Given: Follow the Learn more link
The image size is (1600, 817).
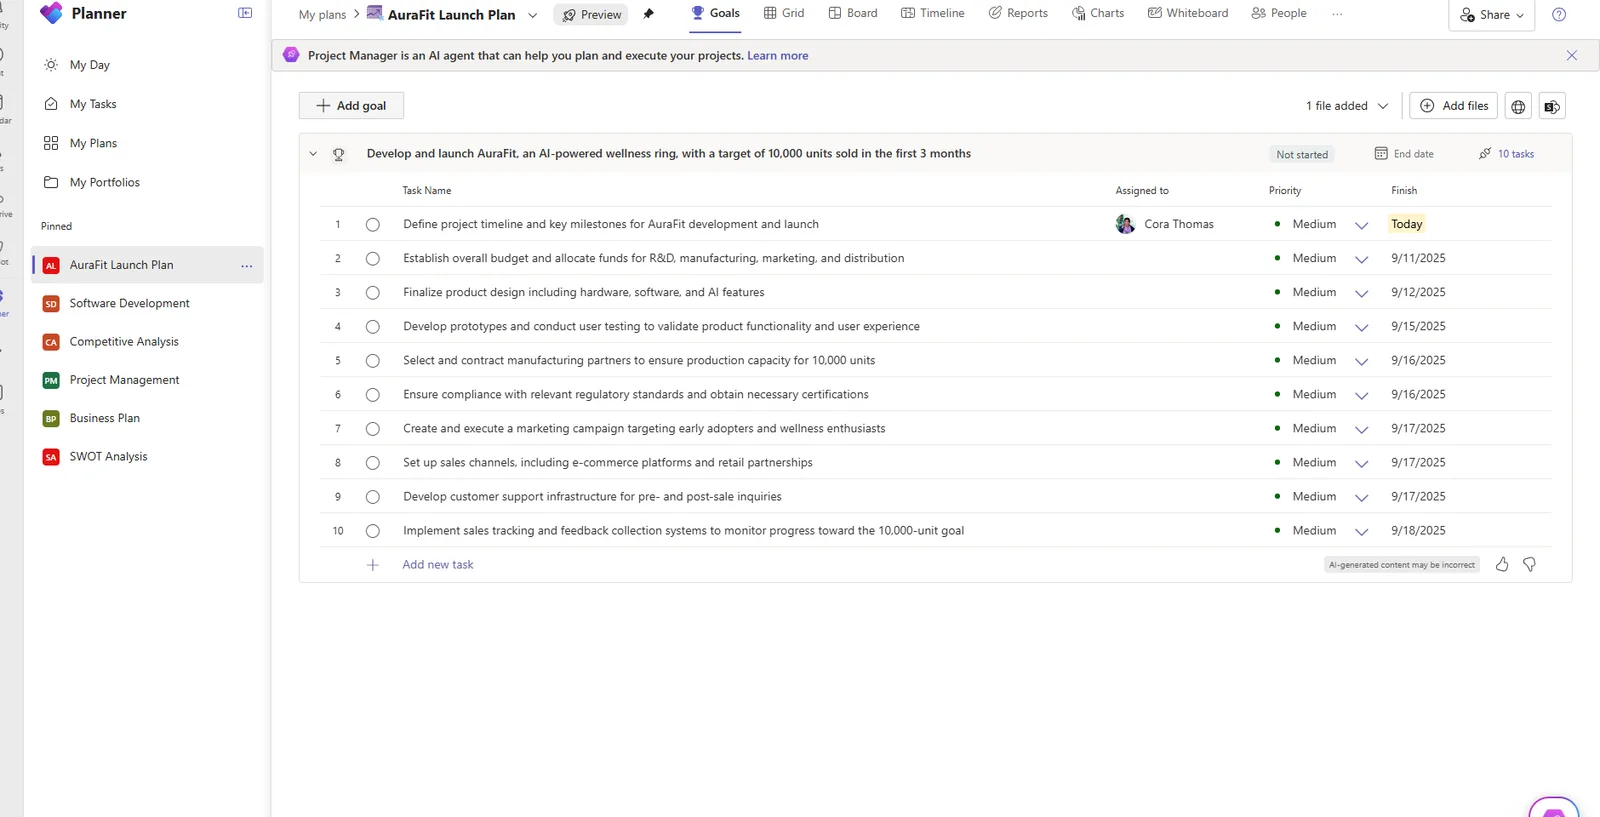Looking at the screenshot, I should point(778,56).
